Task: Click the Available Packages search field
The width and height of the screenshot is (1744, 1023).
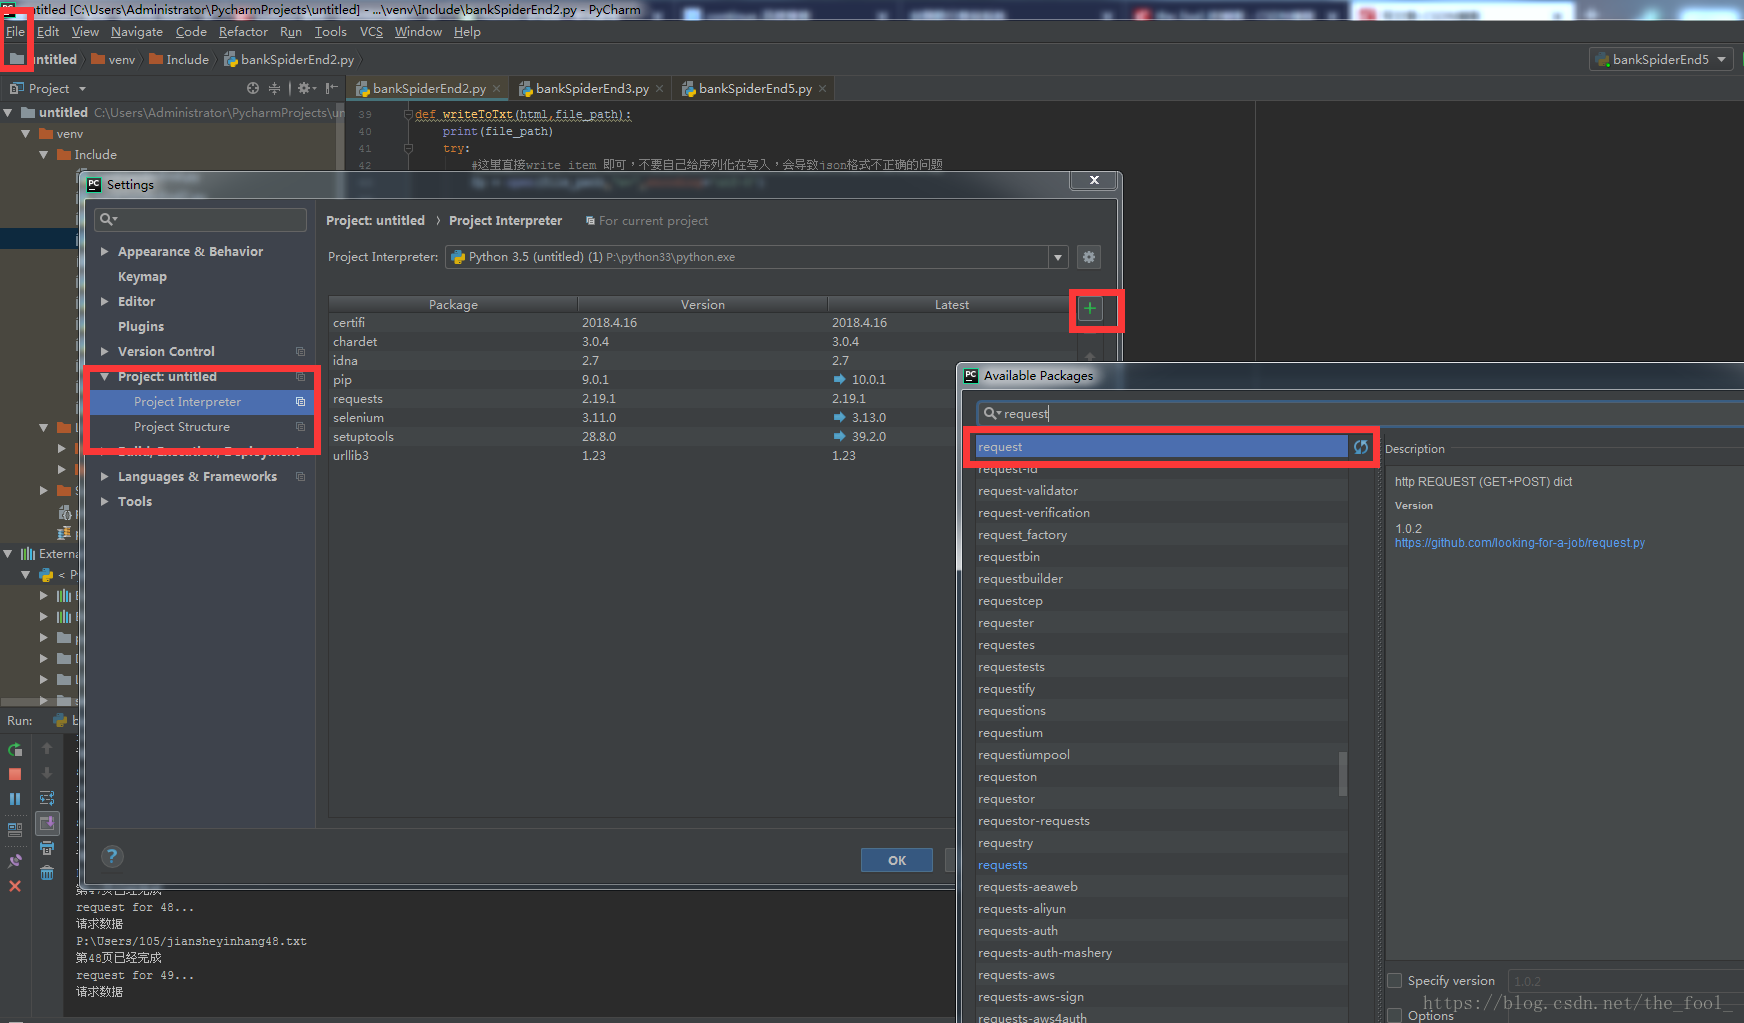Action: (1360, 414)
